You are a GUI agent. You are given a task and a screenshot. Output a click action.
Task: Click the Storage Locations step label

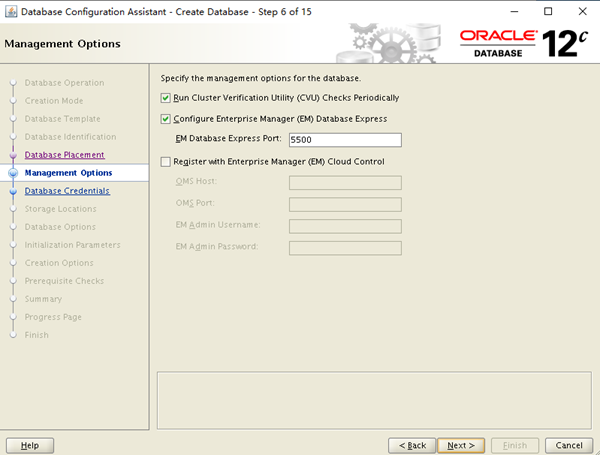coord(60,209)
